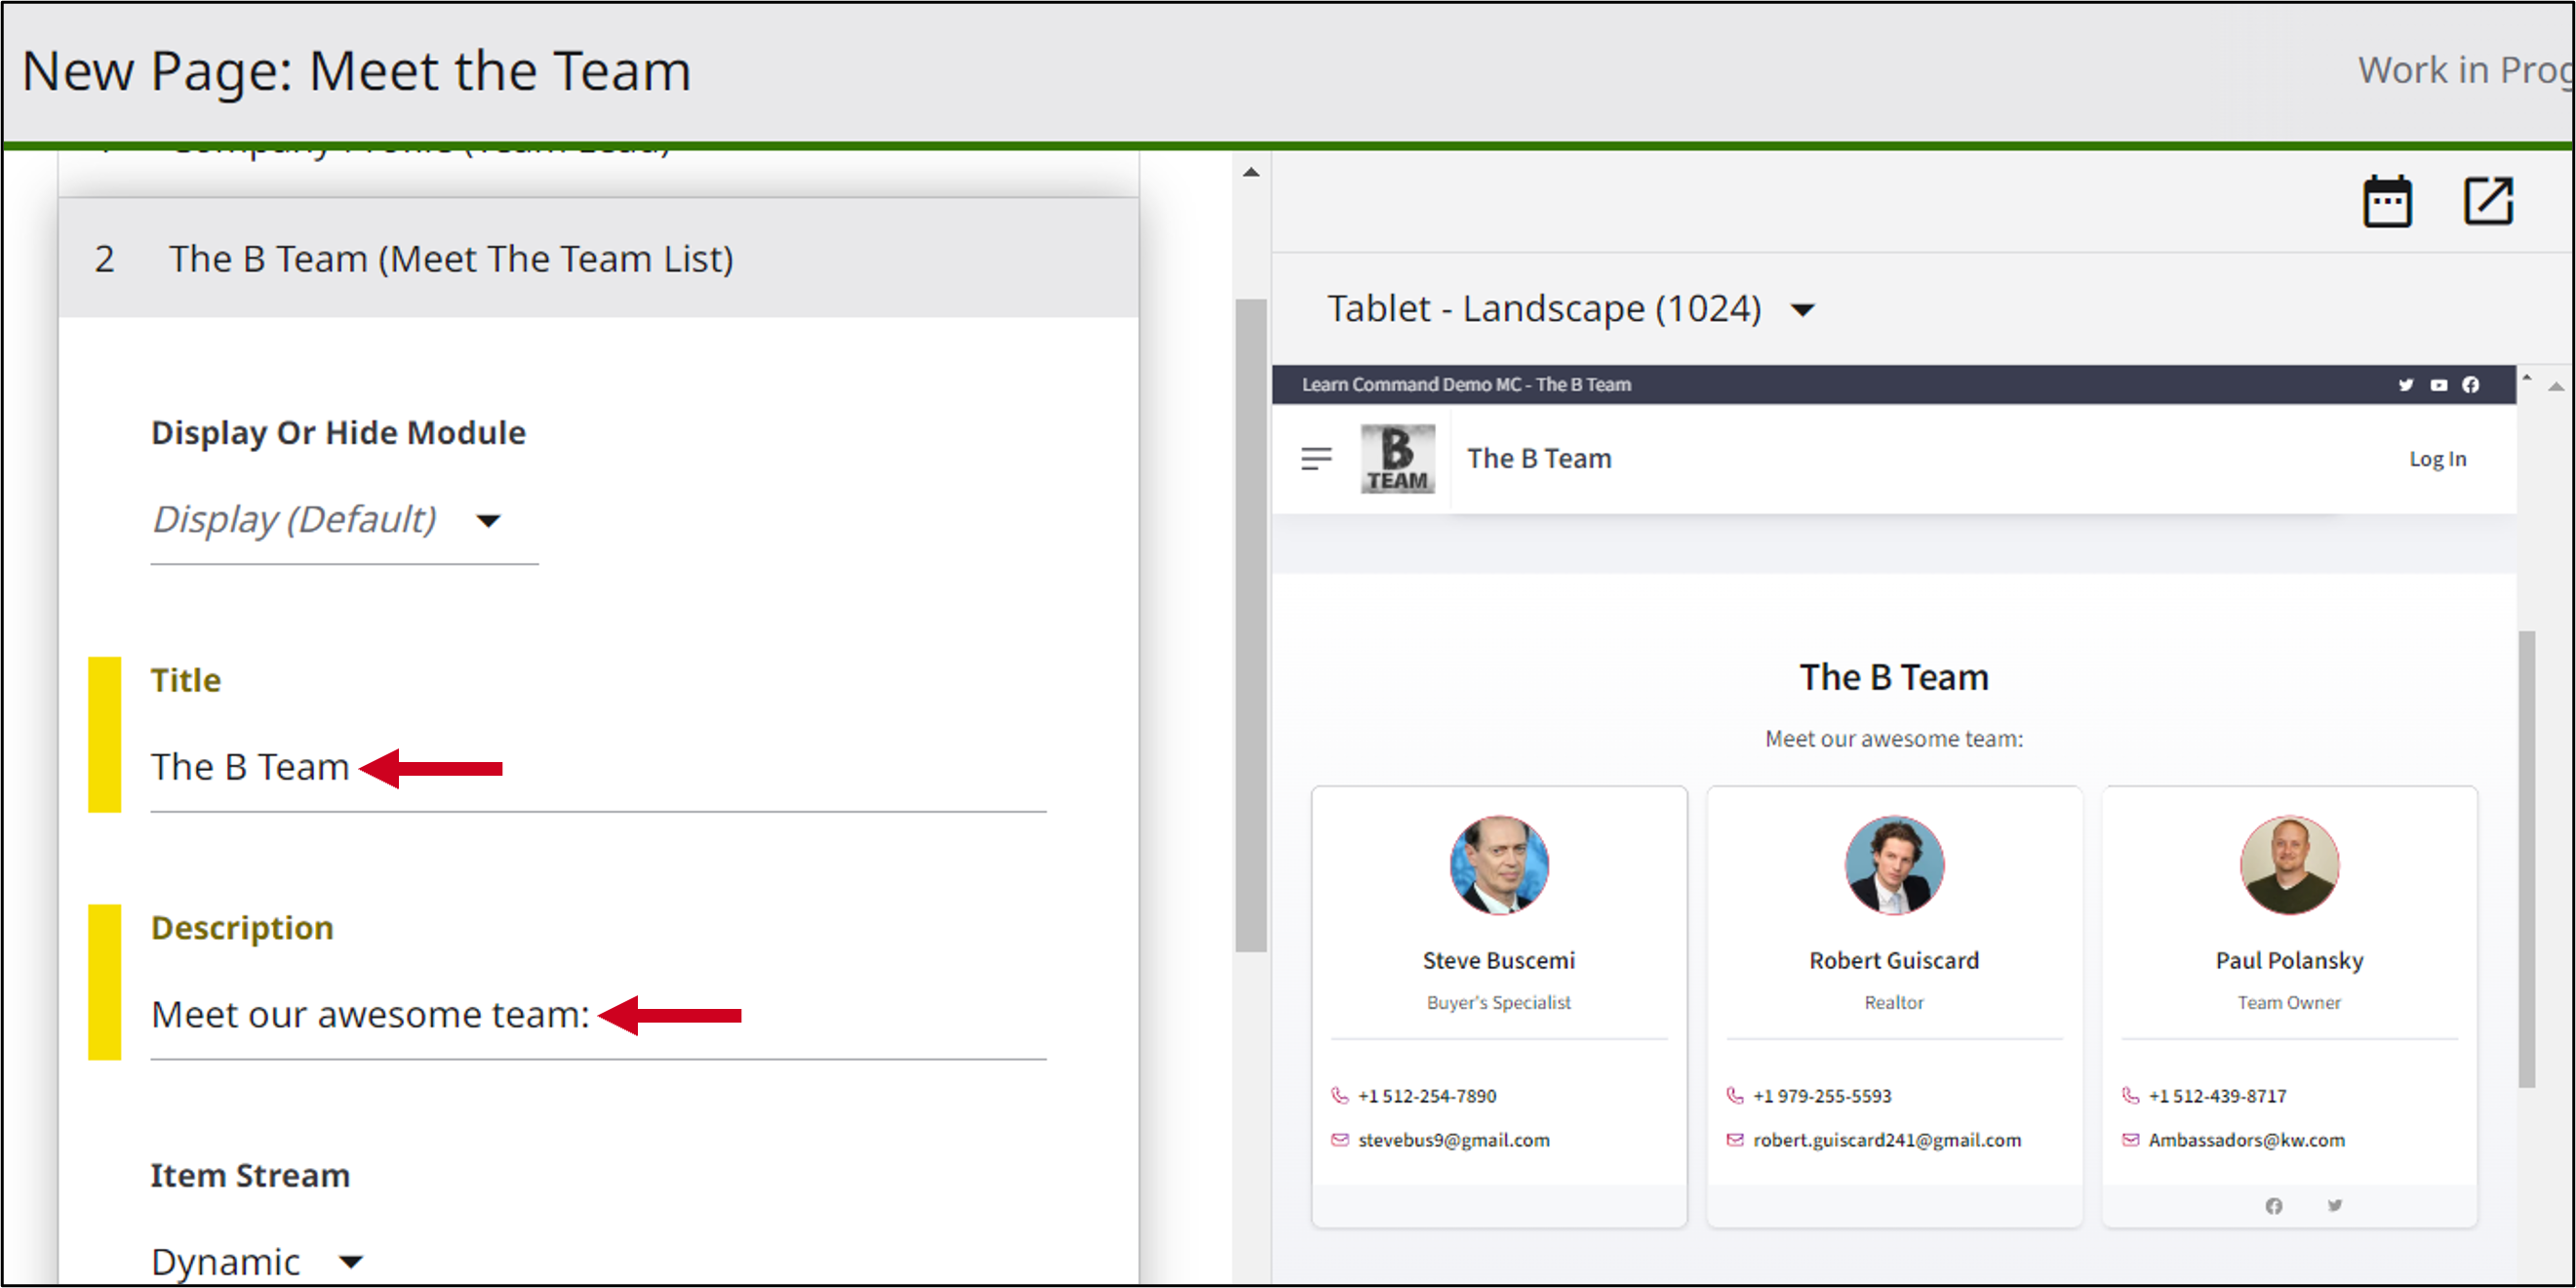The width and height of the screenshot is (2576, 1288).
Task: Click Paul Polansky's profile photo
Action: pos(2289,865)
